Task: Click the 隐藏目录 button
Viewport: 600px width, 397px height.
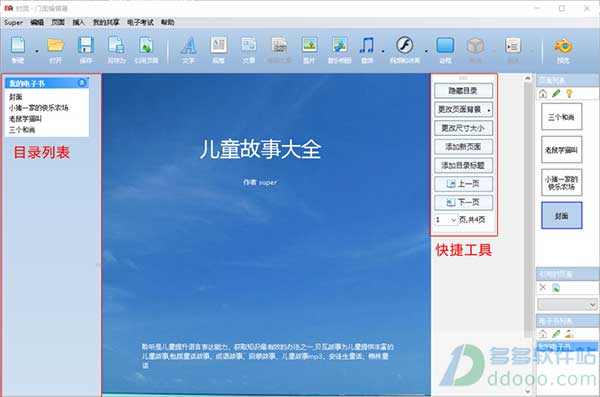Action: (463, 91)
